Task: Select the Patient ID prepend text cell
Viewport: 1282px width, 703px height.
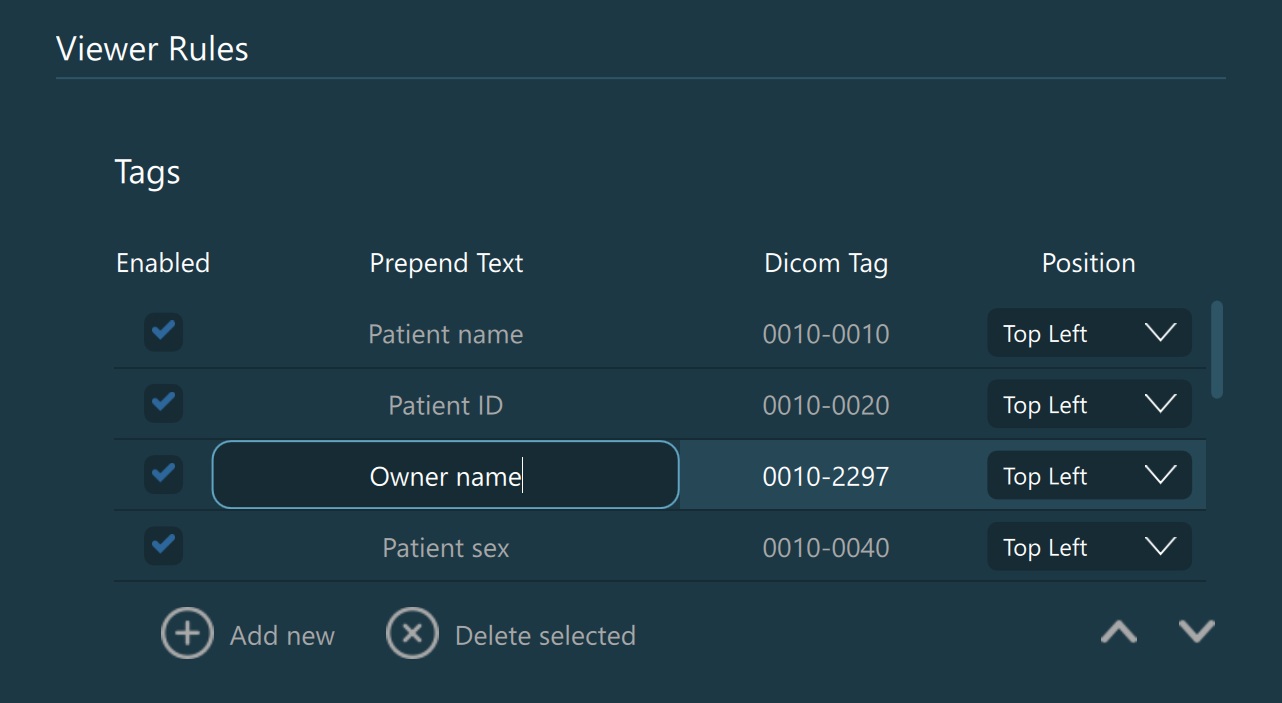Action: pos(445,406)
